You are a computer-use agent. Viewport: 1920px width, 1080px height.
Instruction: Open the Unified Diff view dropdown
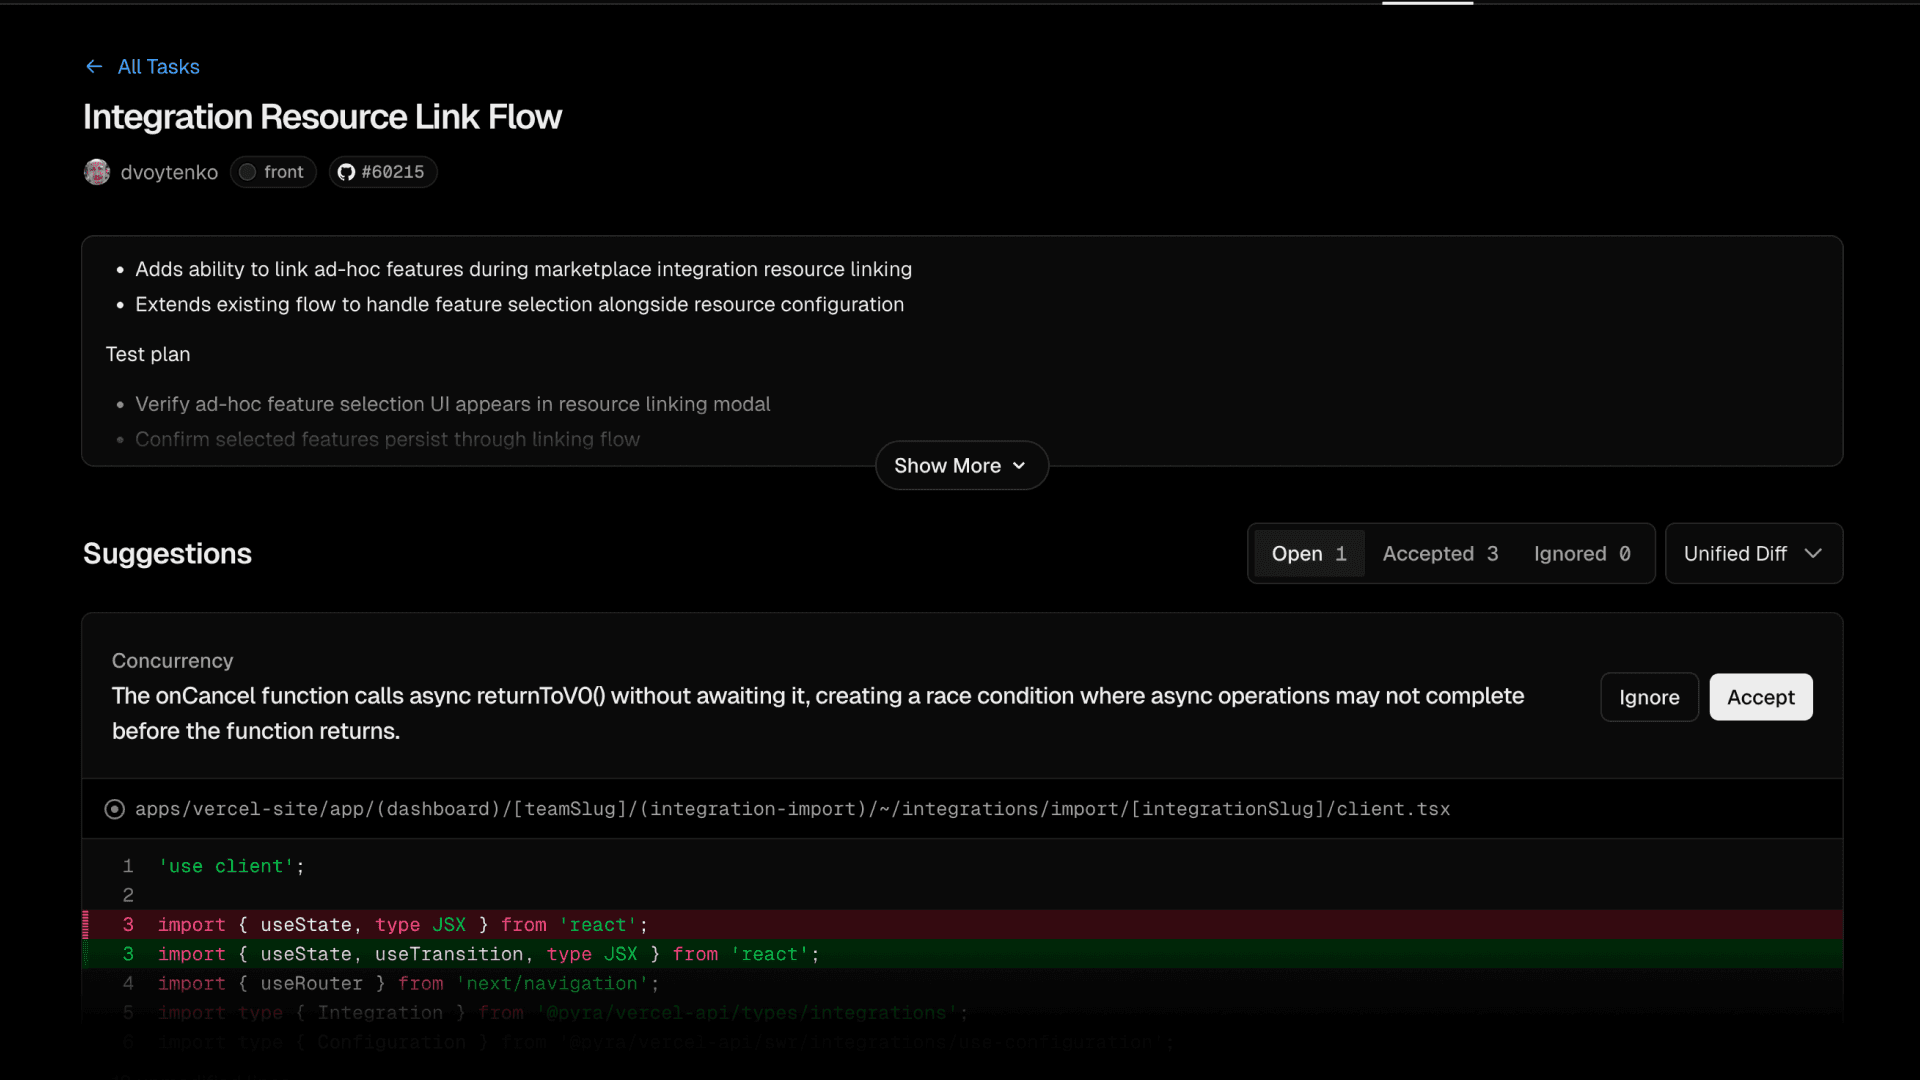1737,554
